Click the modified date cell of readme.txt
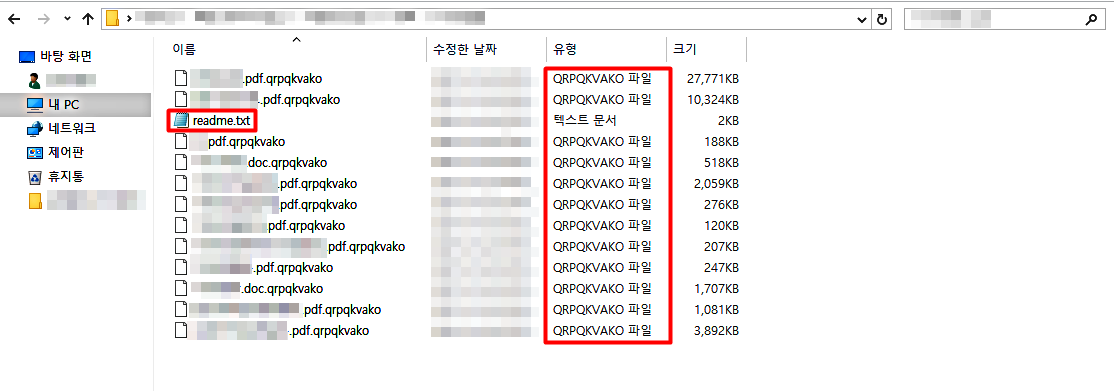Image resolution: width=1114 pixels, height=391 pixels. pos(482,121)
